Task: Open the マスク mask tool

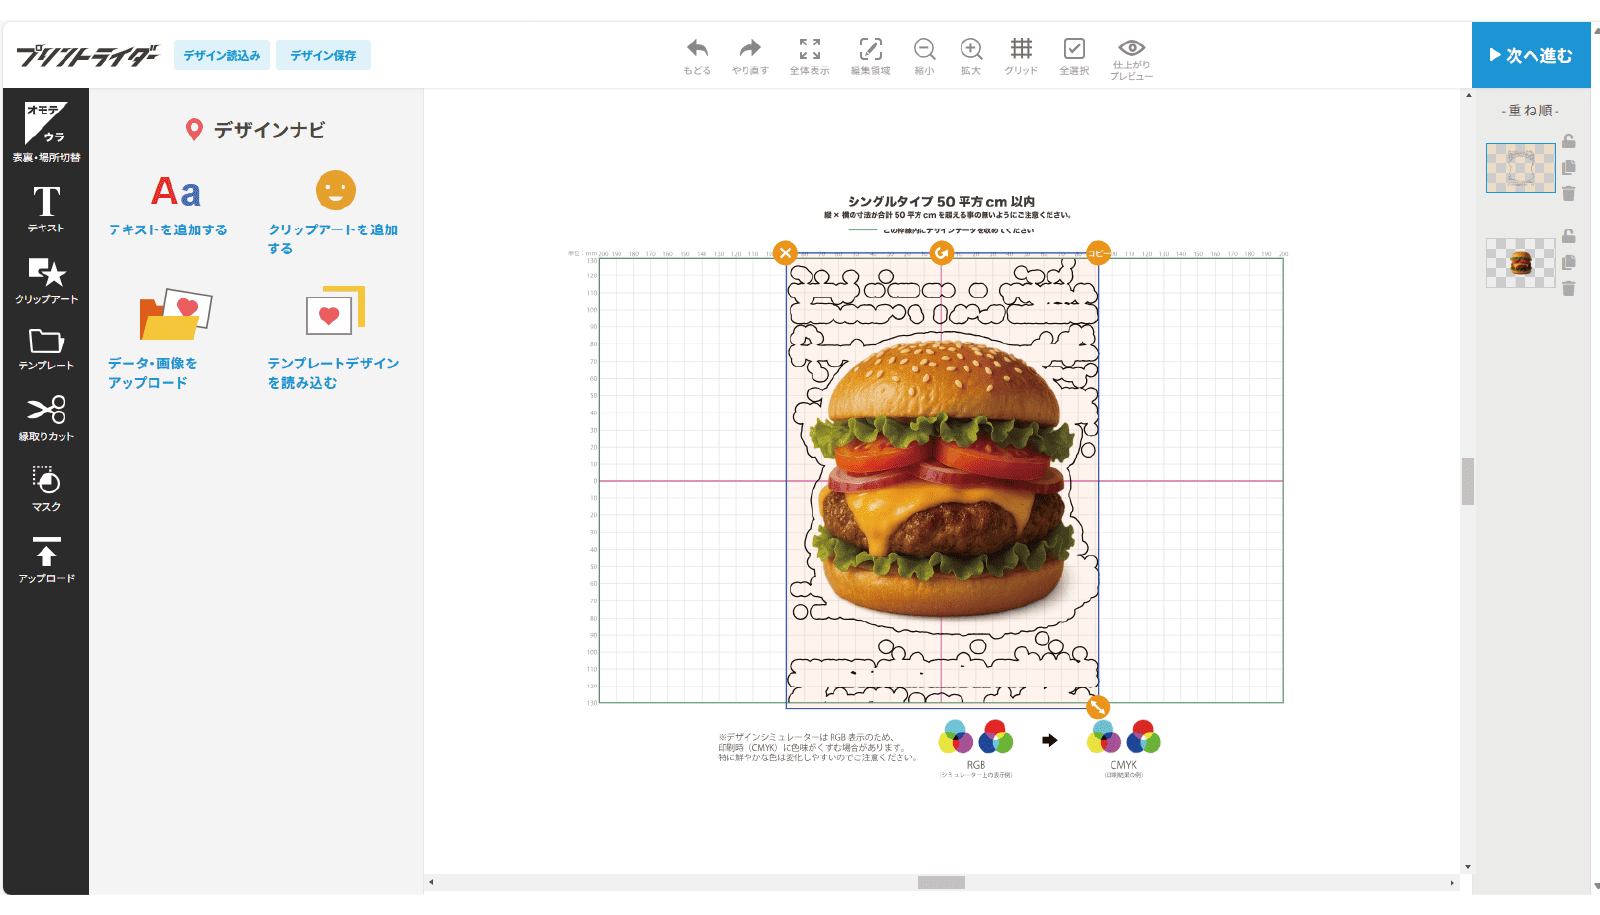Action: pos(46,488)
